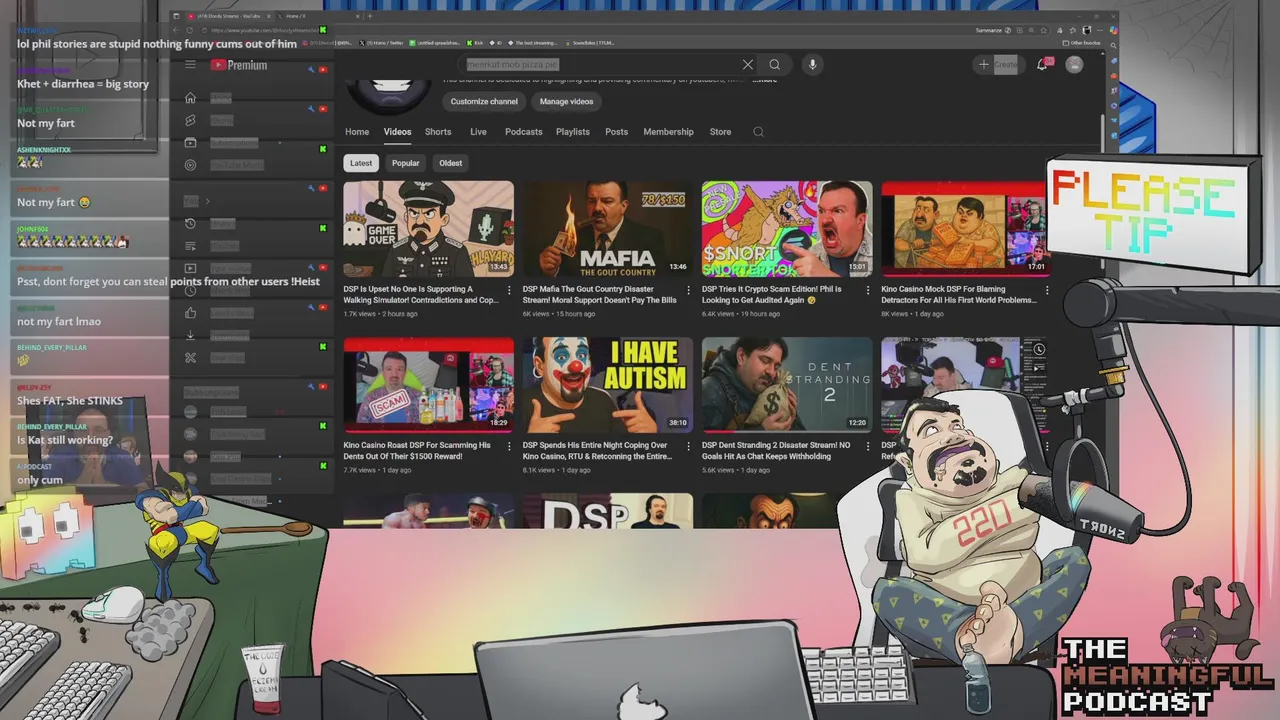Click the magnifier search button
Viewport: 1280px width, 720px height.
[x=774, y=65]
